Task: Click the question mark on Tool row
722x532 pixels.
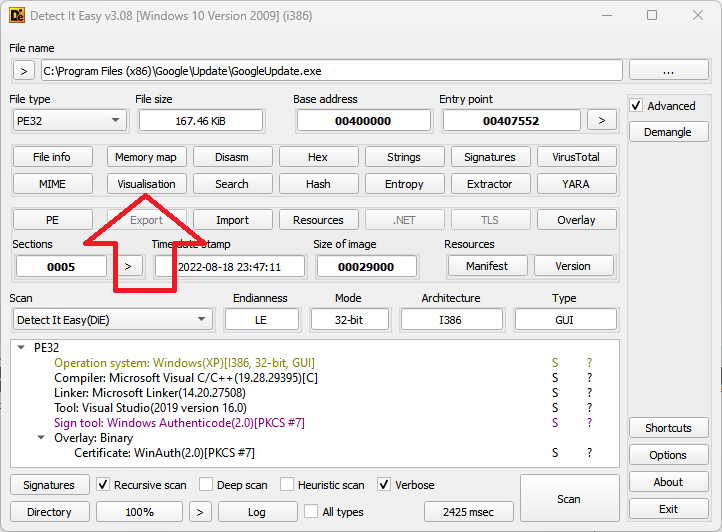Action: (589, 408)
